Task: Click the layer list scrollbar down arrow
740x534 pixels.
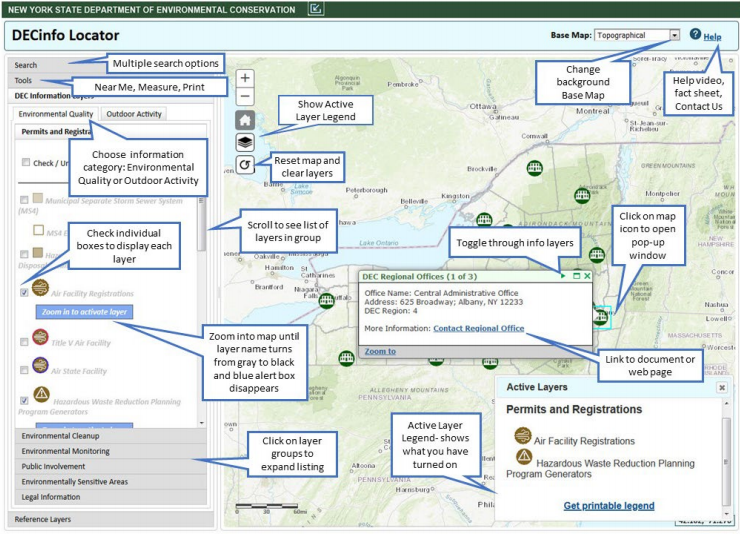Action: point(202,423)
